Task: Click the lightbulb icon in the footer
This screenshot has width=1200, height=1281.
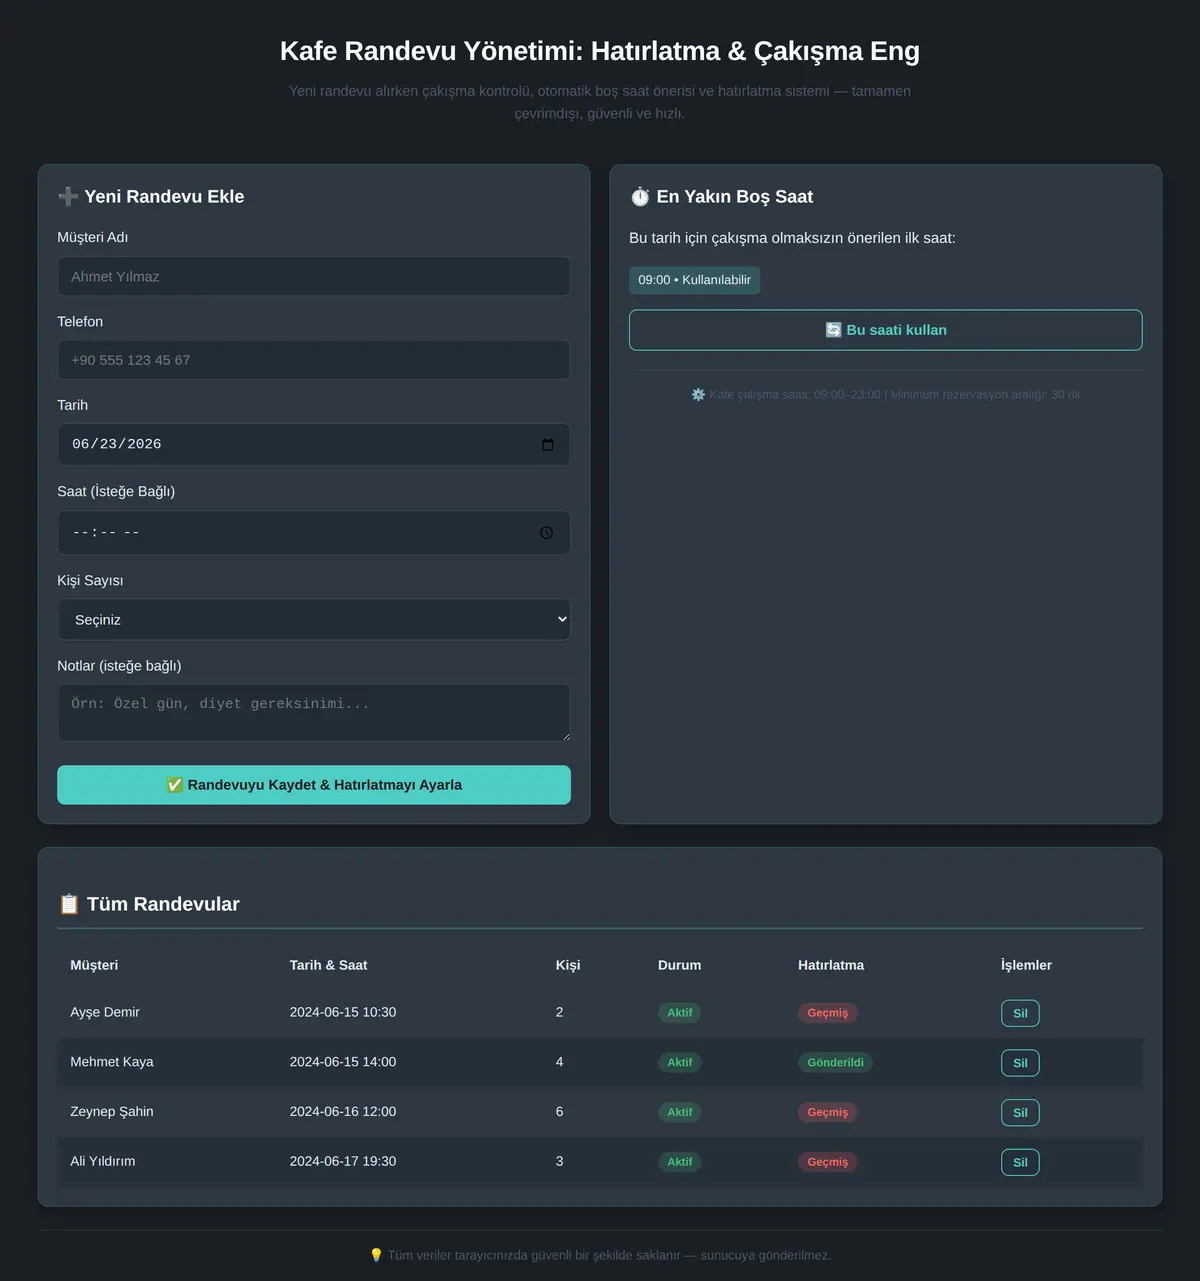Action: (376, 1255)
